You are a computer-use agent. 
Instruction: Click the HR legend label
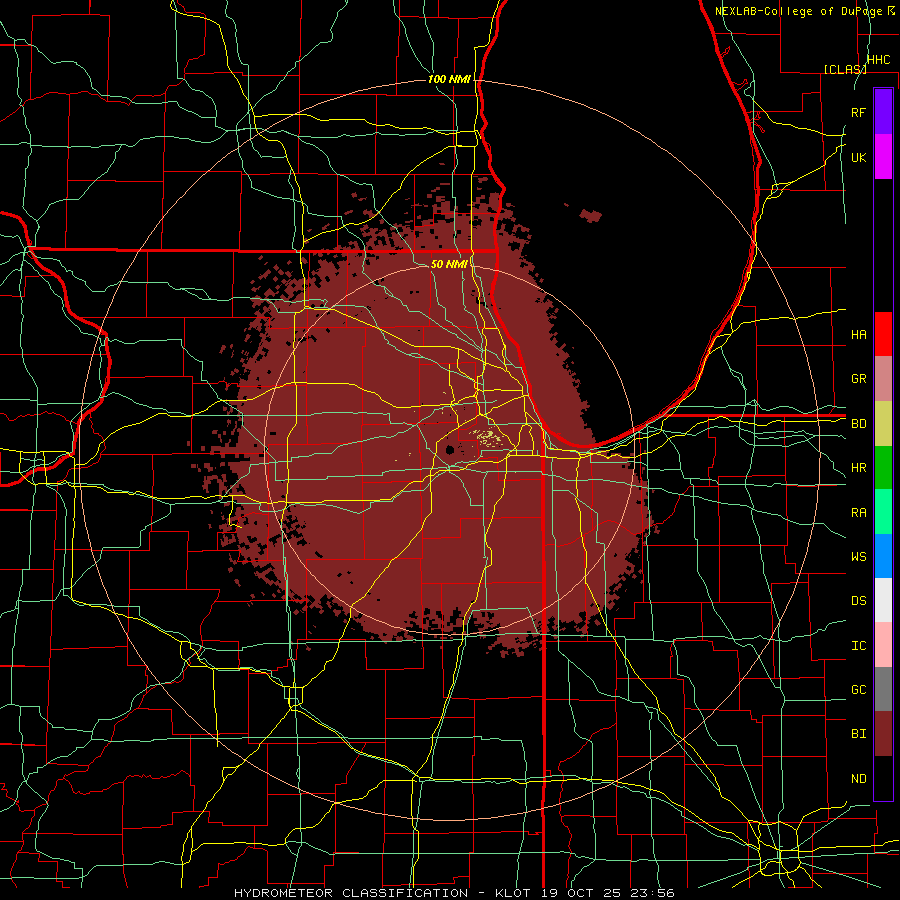pyautogui.click(x=858, y=468)
